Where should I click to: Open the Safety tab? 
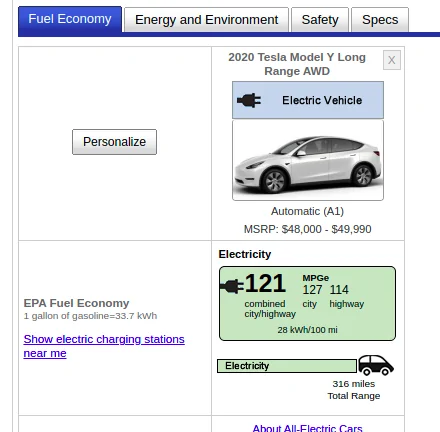320,20
